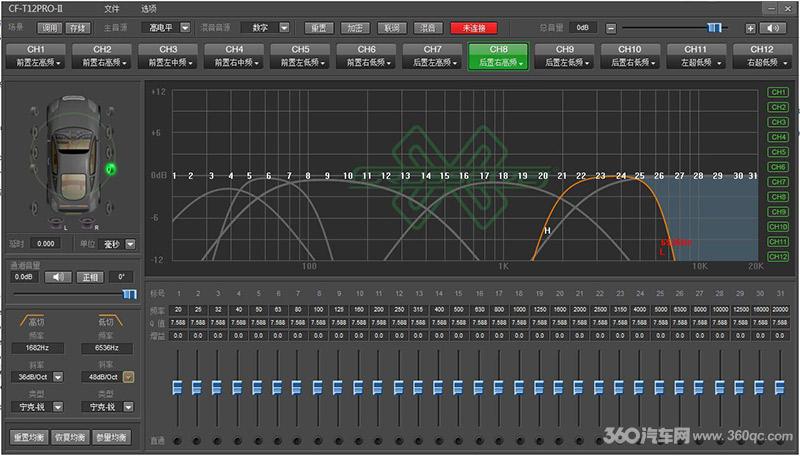Open the 类型 dropdown under high-cut filter
The width and height of the screenshot is (800, 456).
(x=37, y=407)
